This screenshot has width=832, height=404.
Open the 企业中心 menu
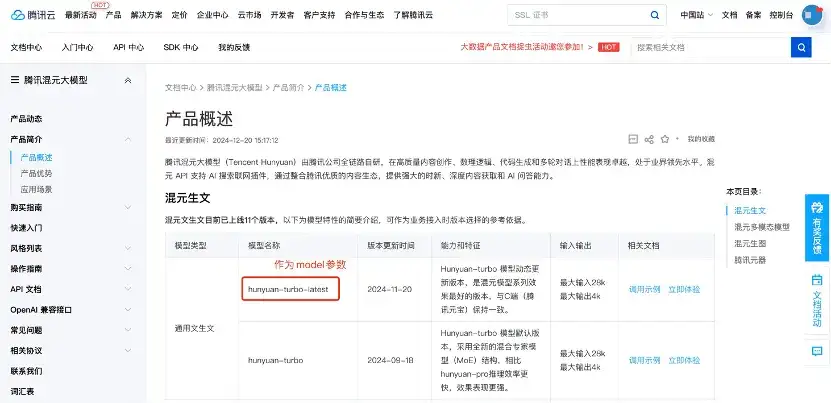[x=212, y=15]
